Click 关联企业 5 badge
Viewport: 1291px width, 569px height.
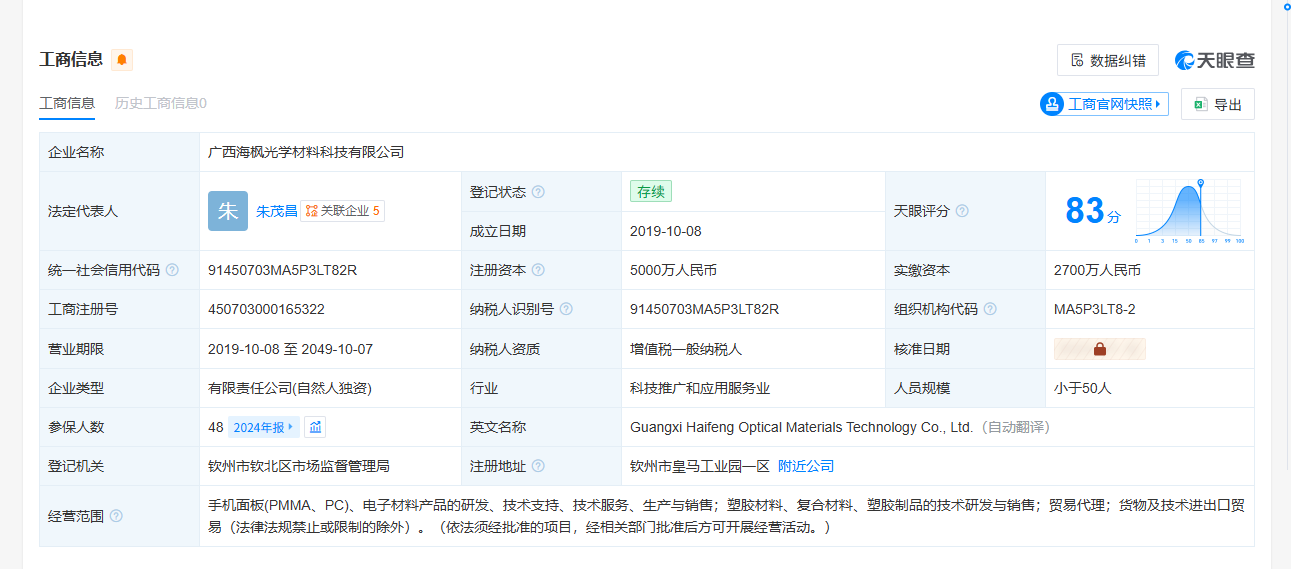342,211
